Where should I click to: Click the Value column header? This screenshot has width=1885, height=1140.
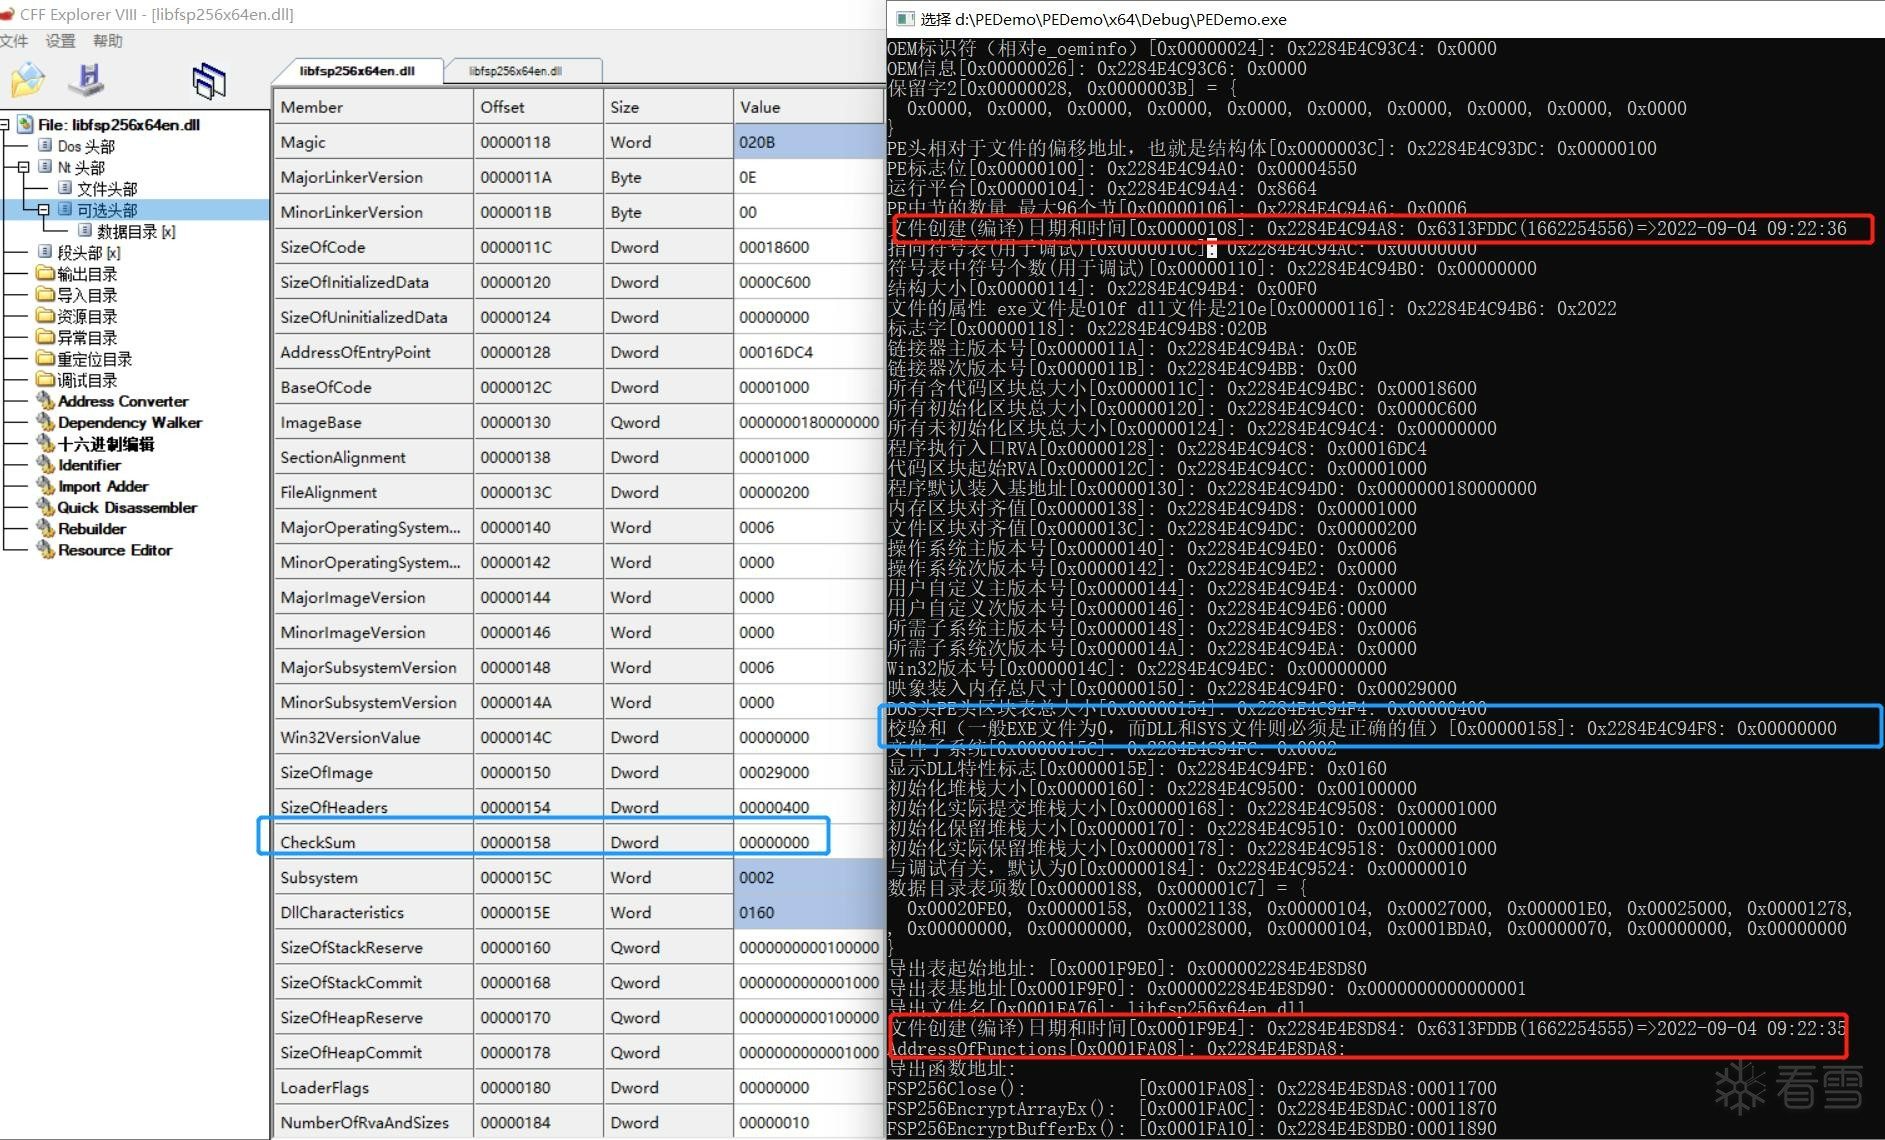809,106
